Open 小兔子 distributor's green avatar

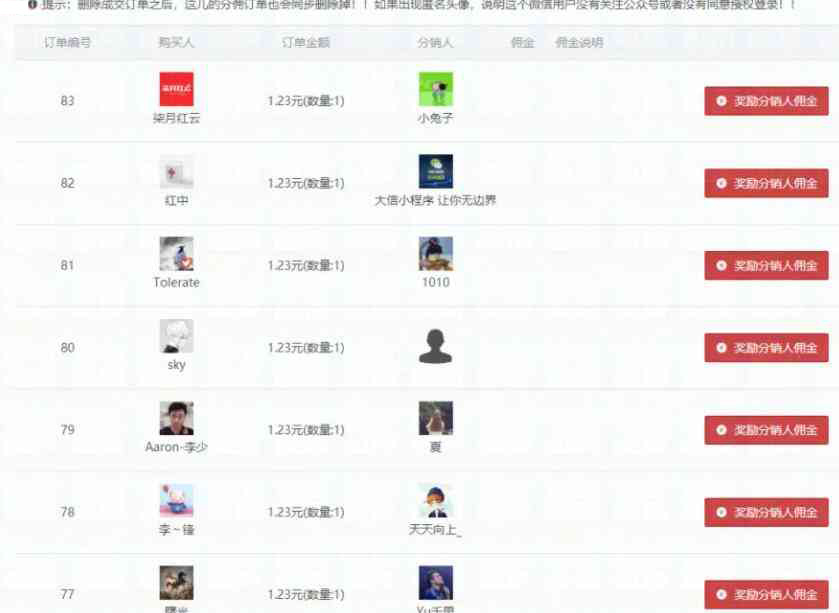(x=436, y=89)
